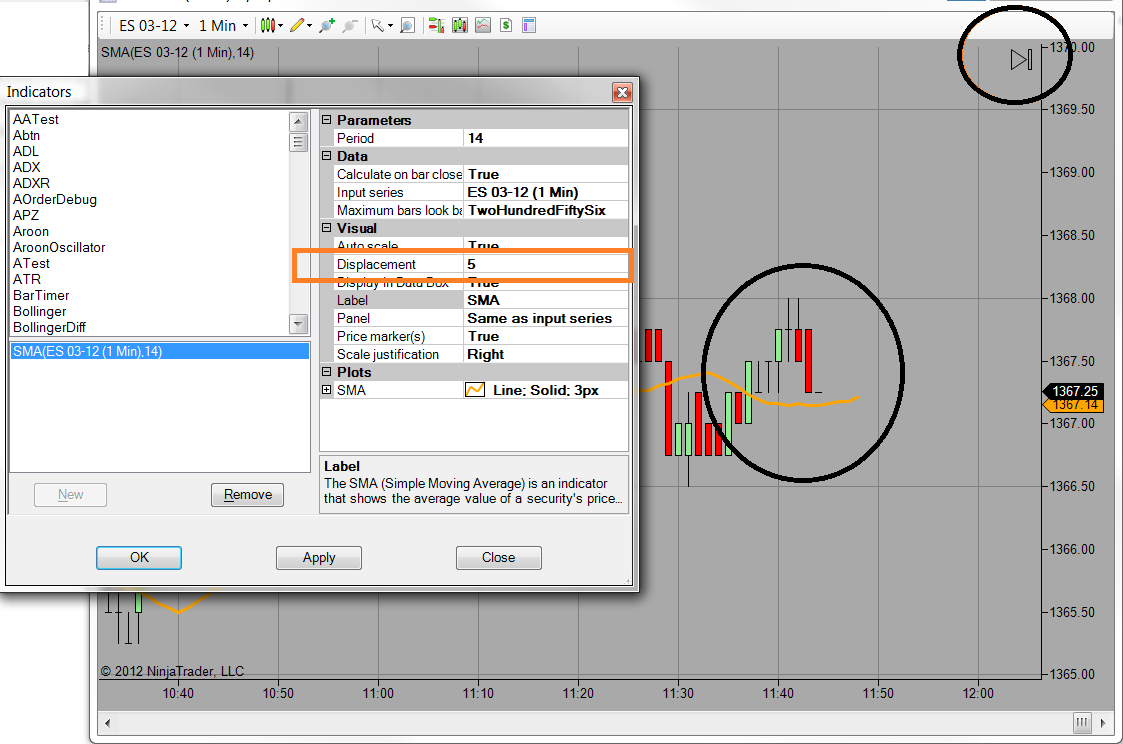Click the SMA plot line style icon
This screenshot has height=744, width=1123.
click(475, 390)
